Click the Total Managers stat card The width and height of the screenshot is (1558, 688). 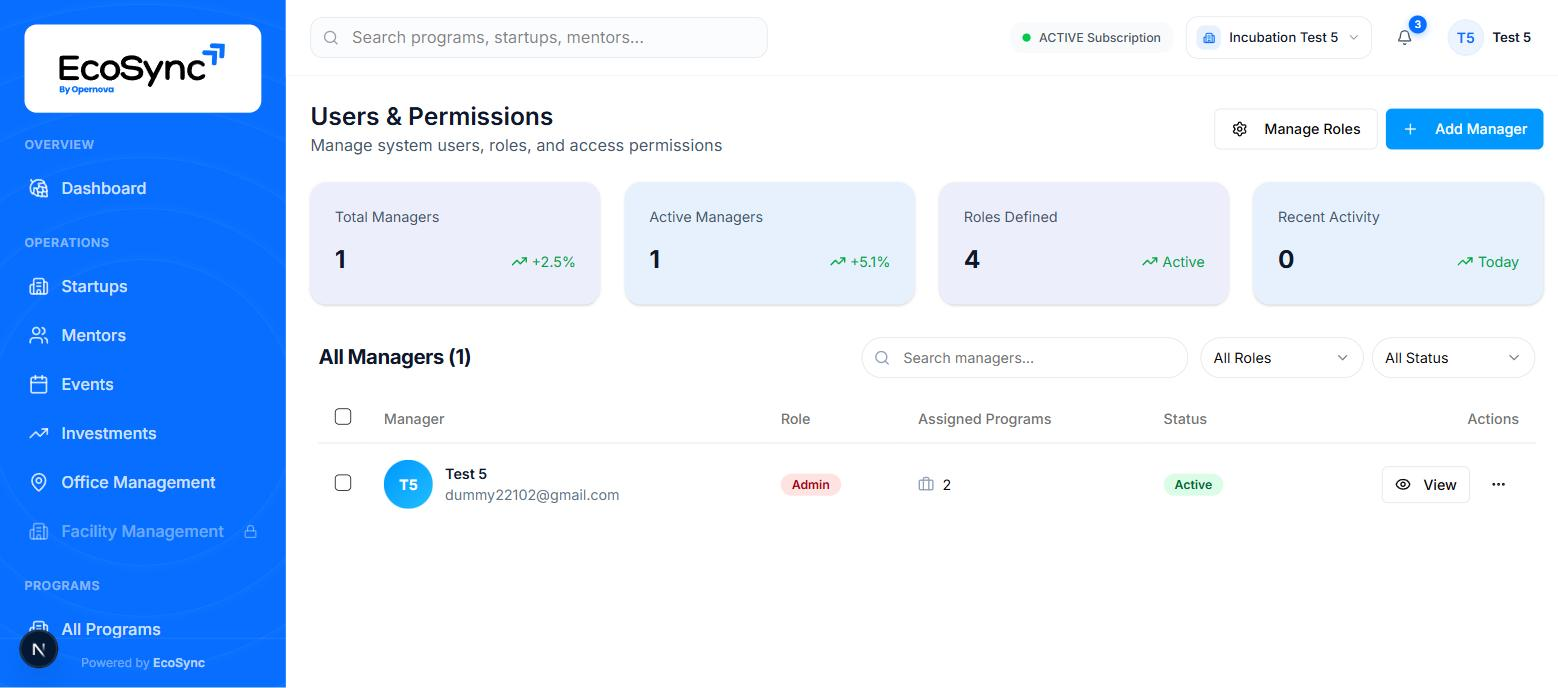tap(455, 243)
